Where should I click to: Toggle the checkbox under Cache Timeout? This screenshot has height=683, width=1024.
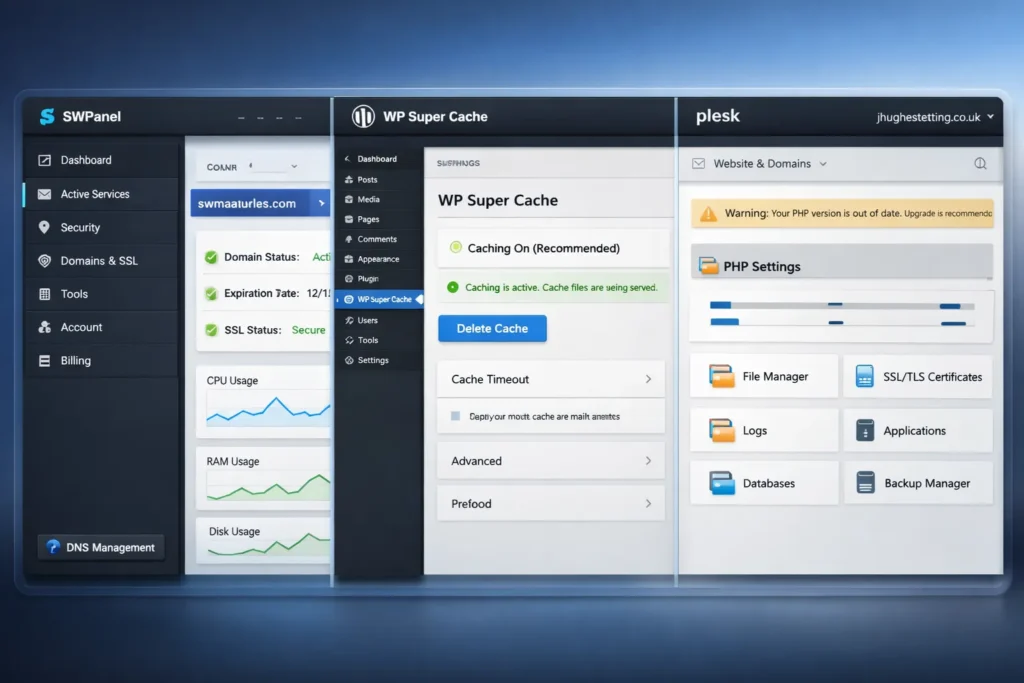(455, 416)
